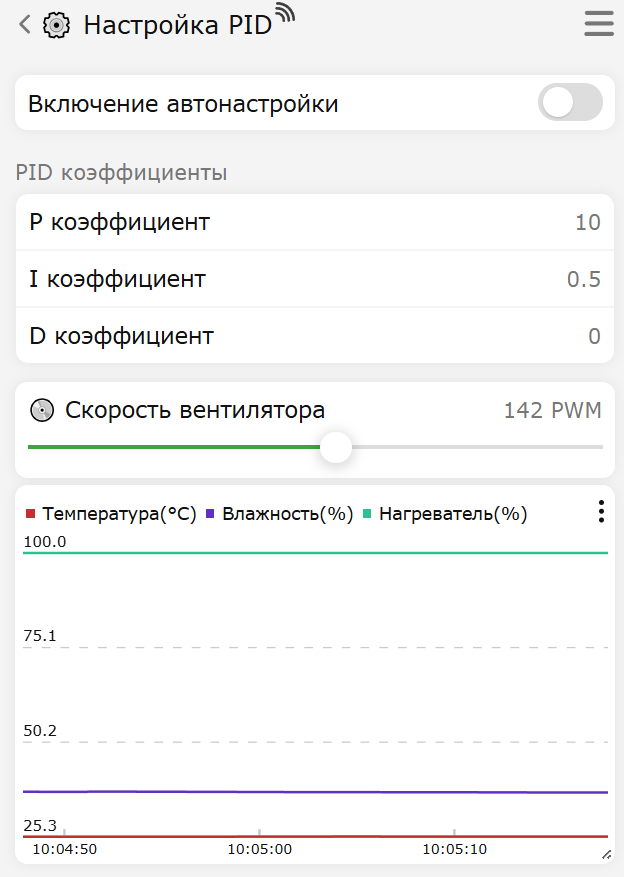Screen dimensions: 624x877
Task: Click the Настройка PID title text
Action: point(180,23)
